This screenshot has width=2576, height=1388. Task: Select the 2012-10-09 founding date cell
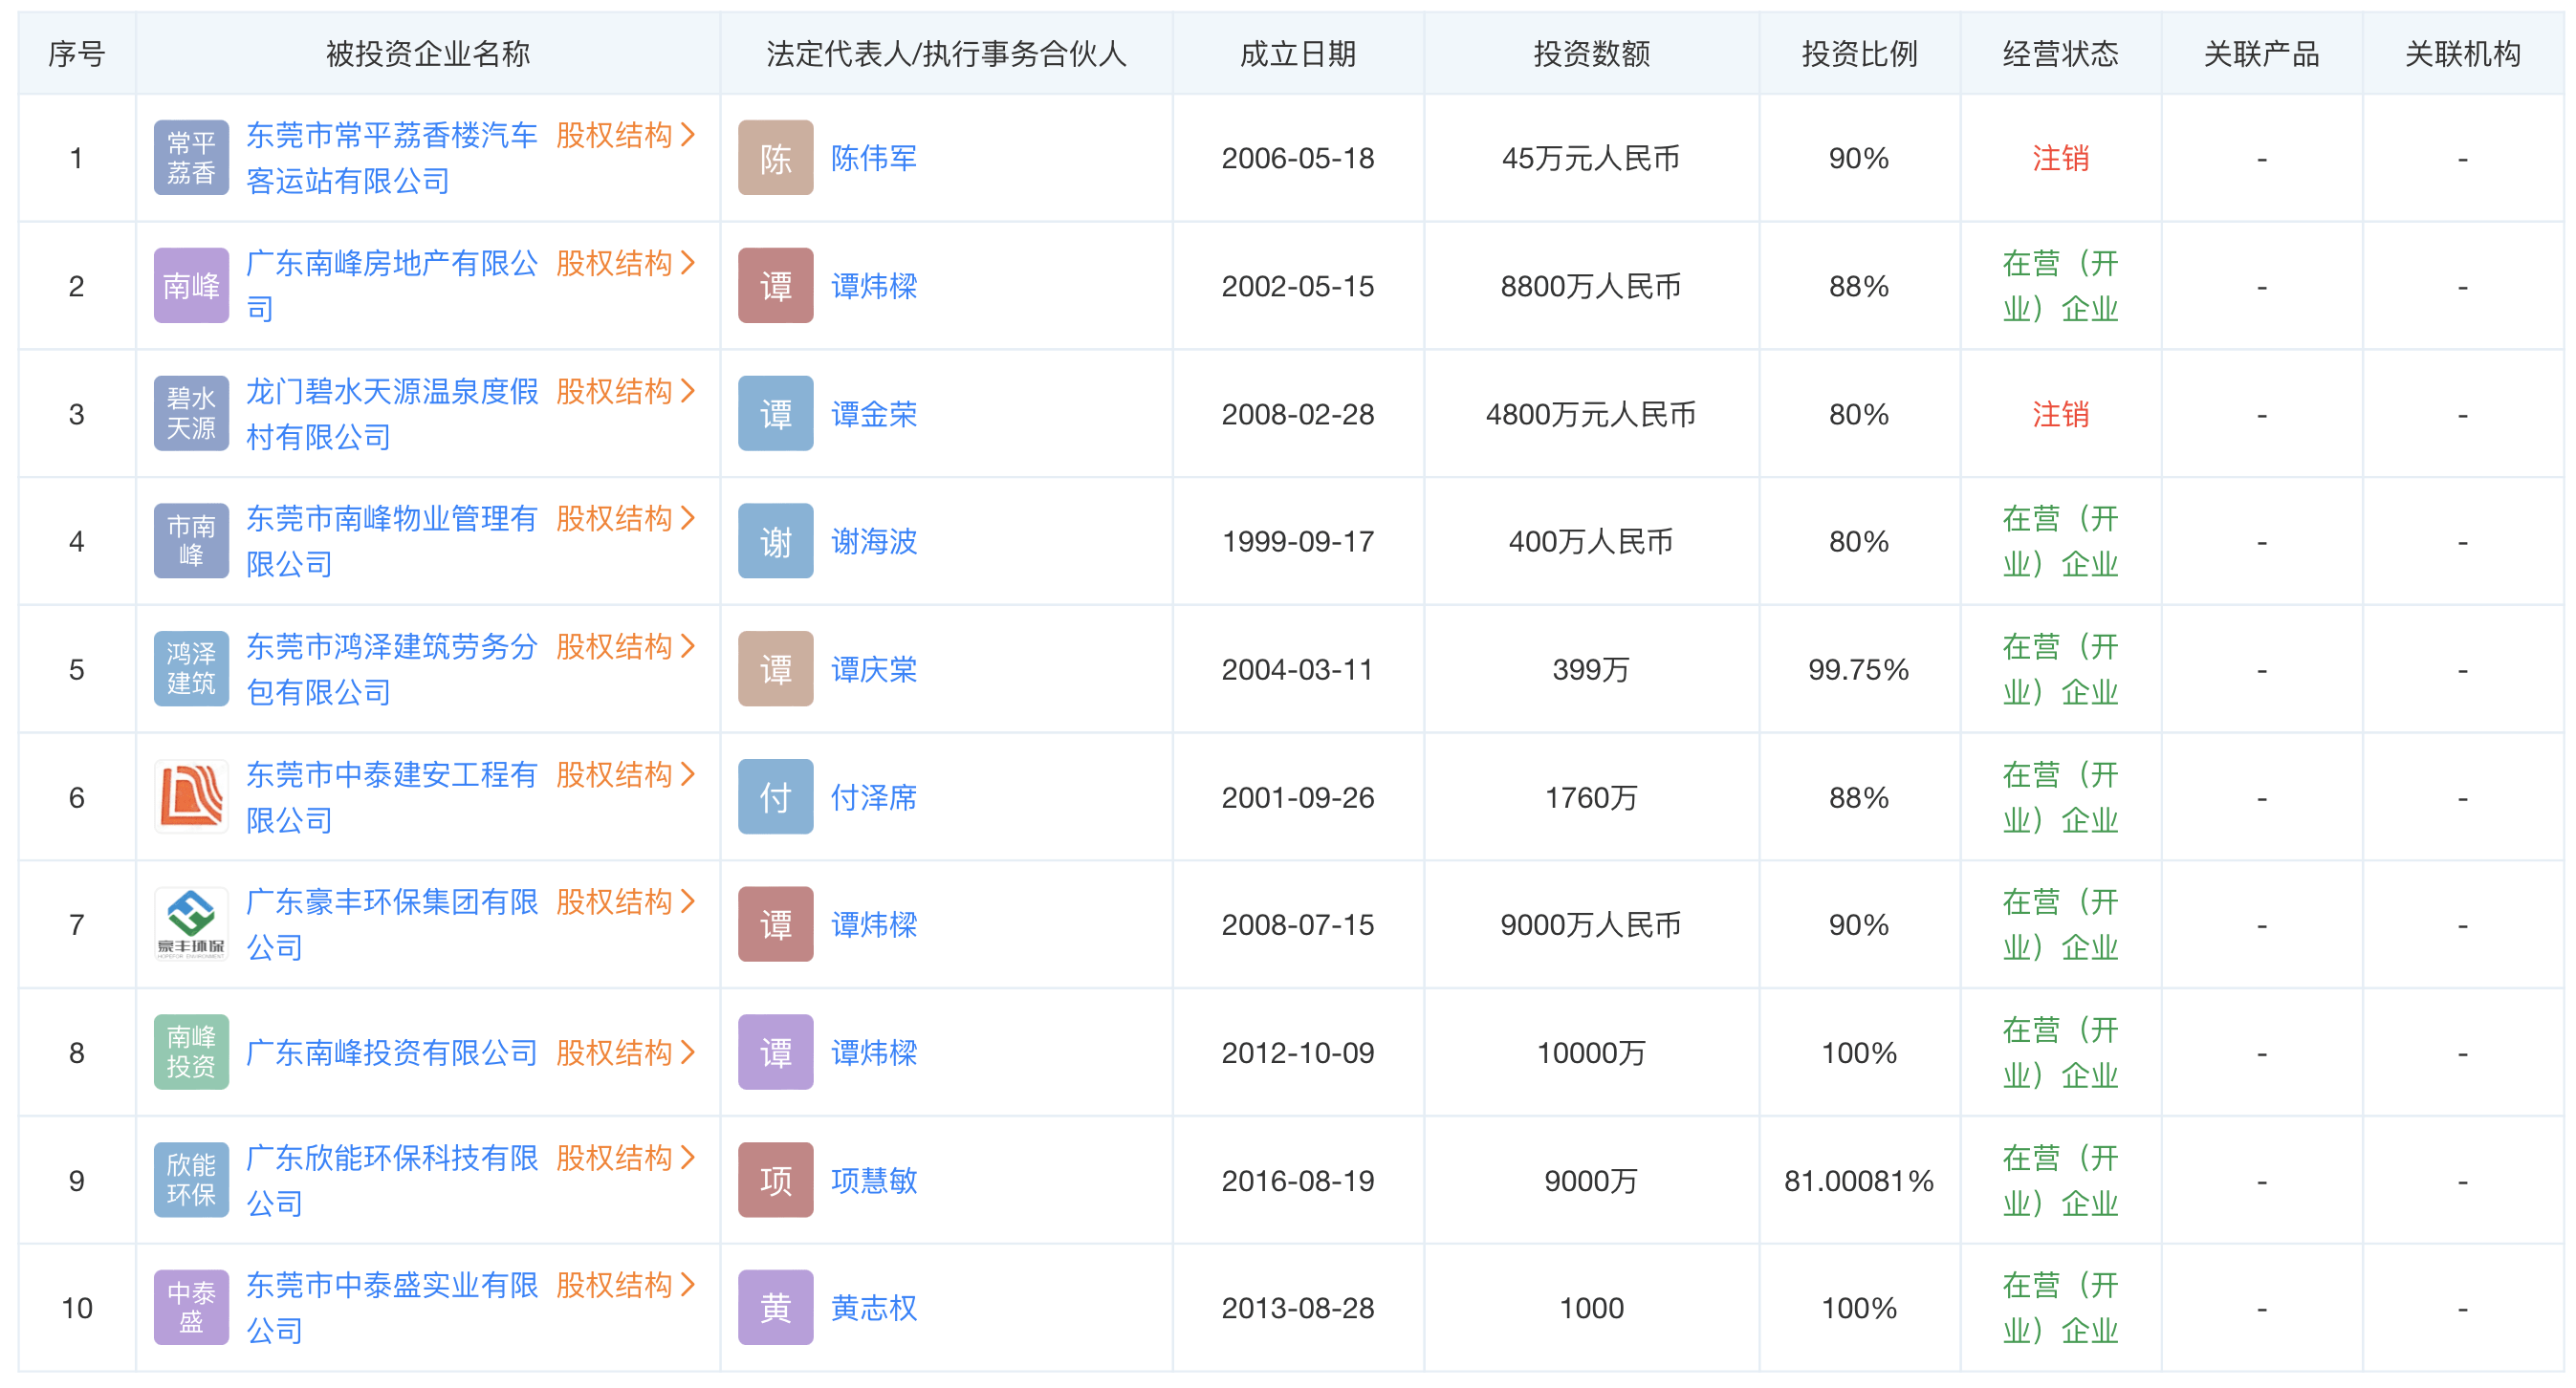click(x=1298, y=1053)
